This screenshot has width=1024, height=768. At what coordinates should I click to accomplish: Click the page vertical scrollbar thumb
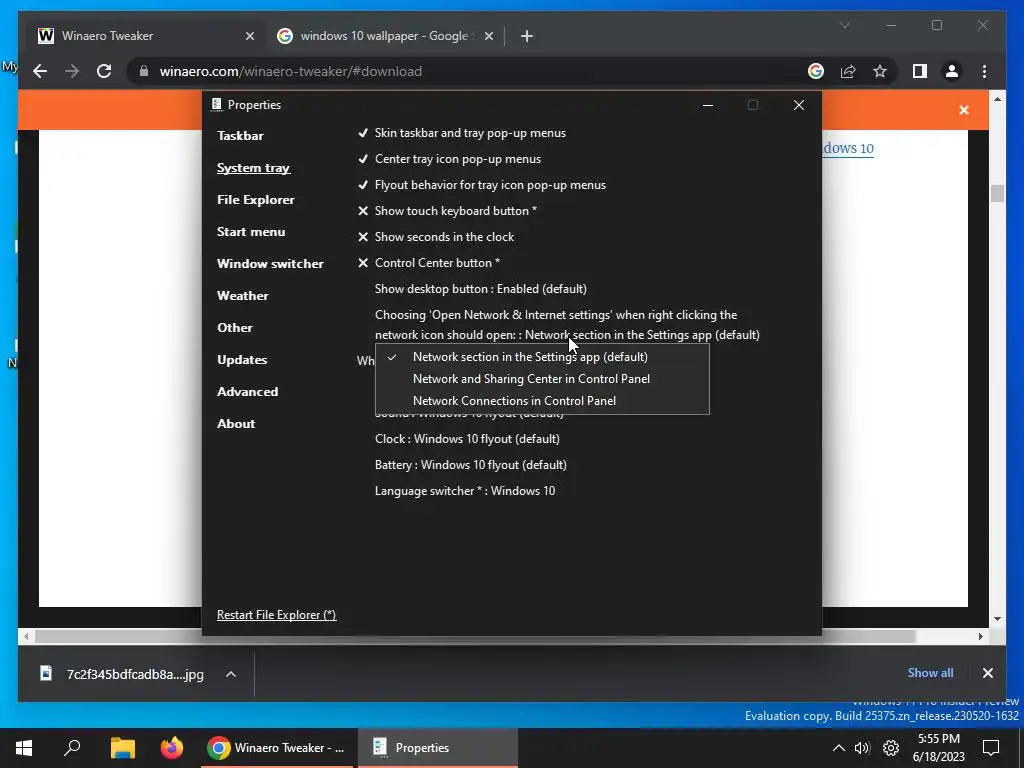997,193
